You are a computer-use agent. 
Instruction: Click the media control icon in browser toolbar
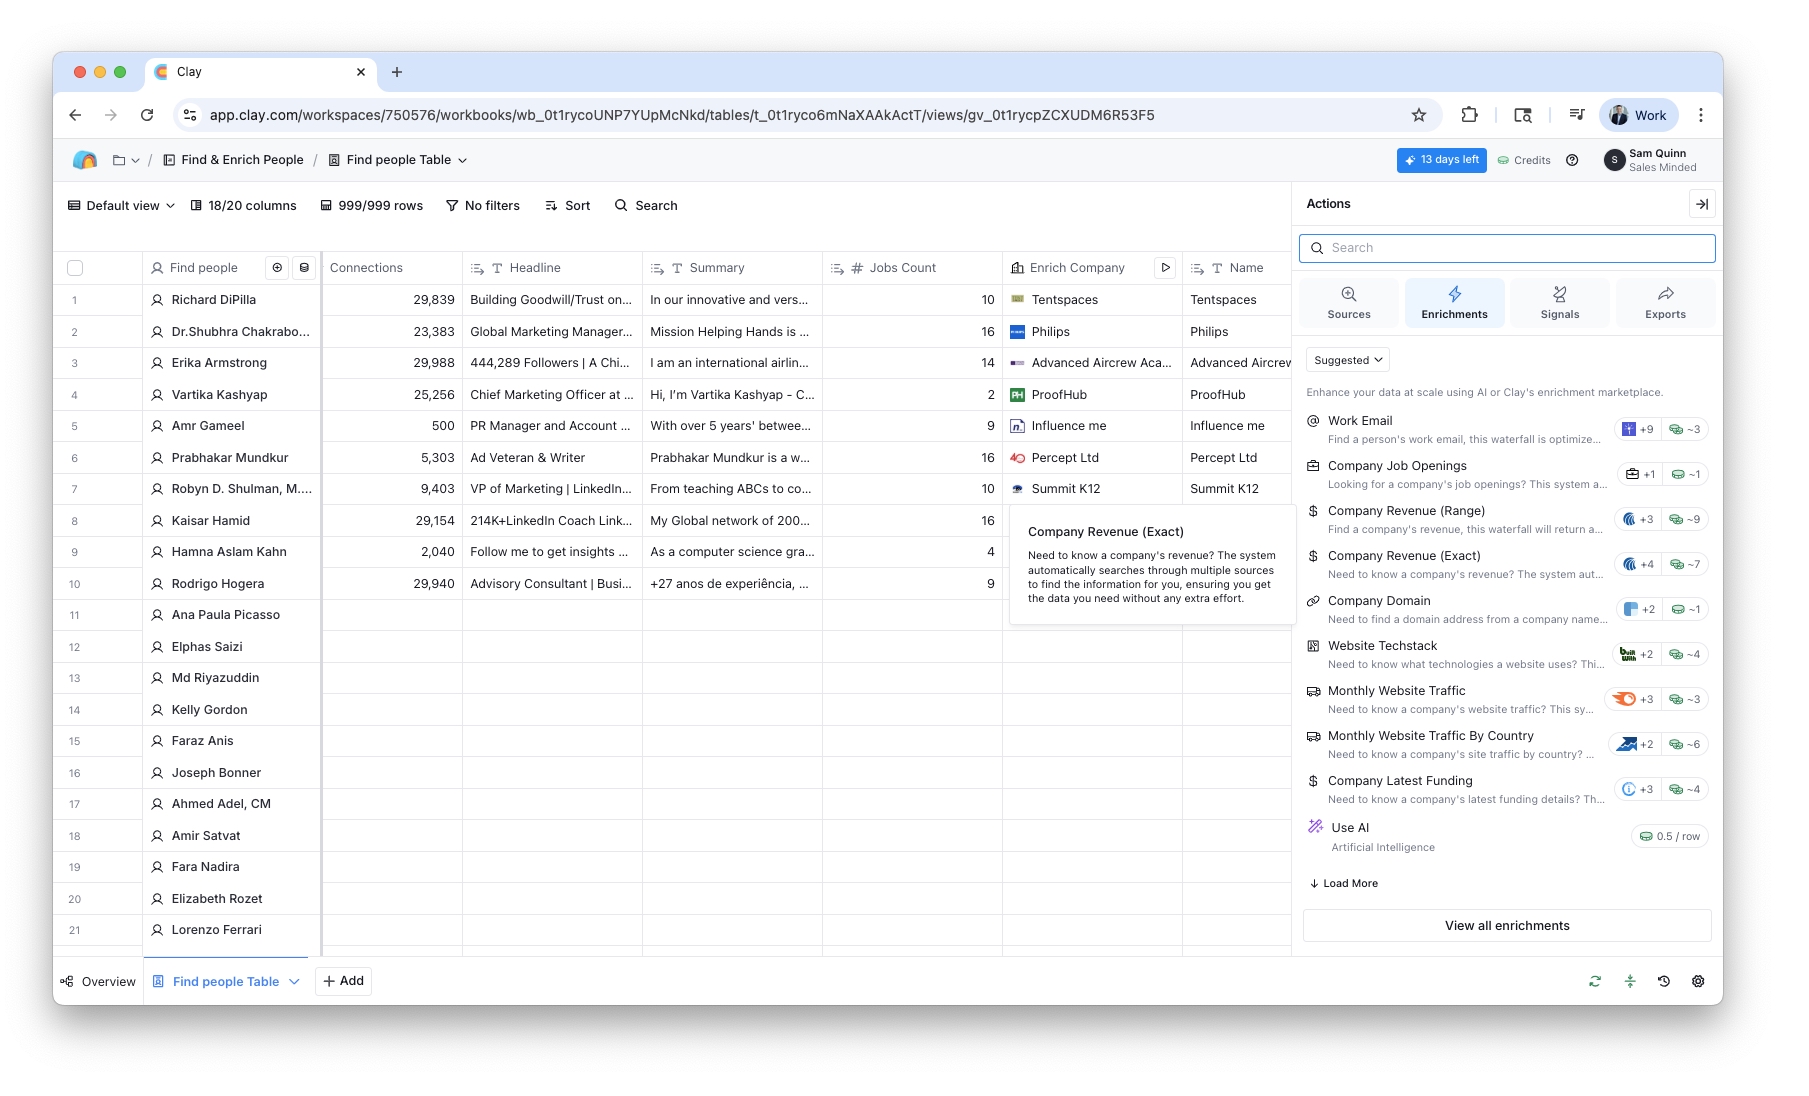pyautogui.click(x=1577, y=115)
